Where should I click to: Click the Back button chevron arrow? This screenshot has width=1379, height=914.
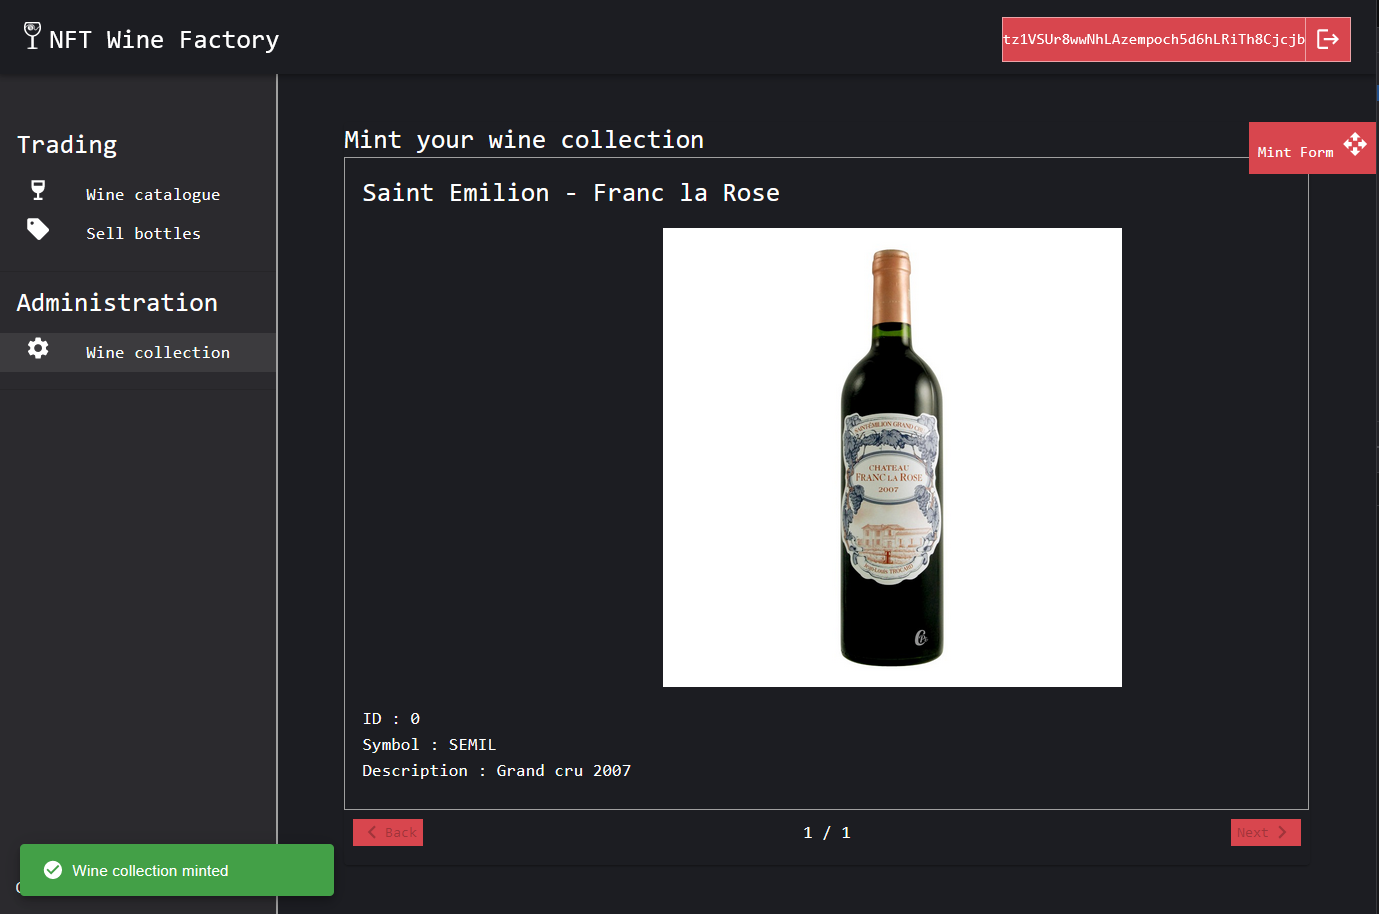(x=372, y=832)
